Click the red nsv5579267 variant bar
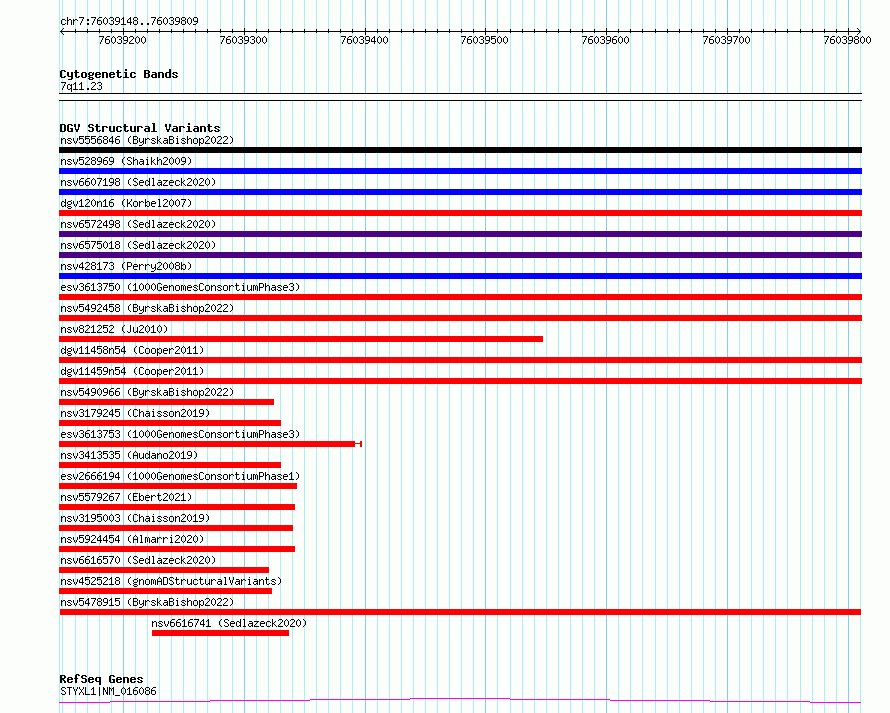The height and width of the screenshot is (713, 890). [177, 507]
